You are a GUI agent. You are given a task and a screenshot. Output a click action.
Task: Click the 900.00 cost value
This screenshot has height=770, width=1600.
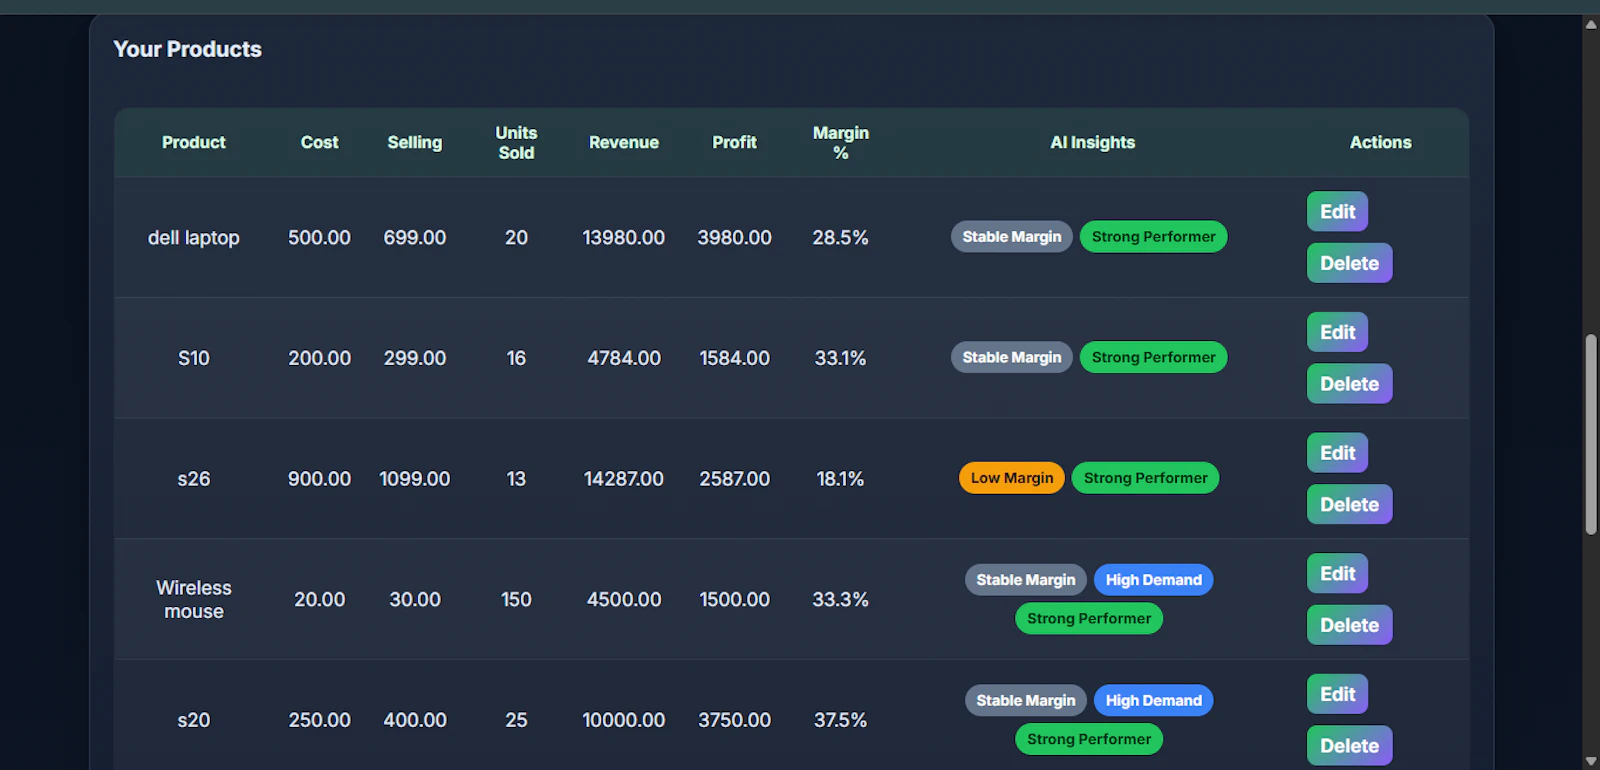320,479
